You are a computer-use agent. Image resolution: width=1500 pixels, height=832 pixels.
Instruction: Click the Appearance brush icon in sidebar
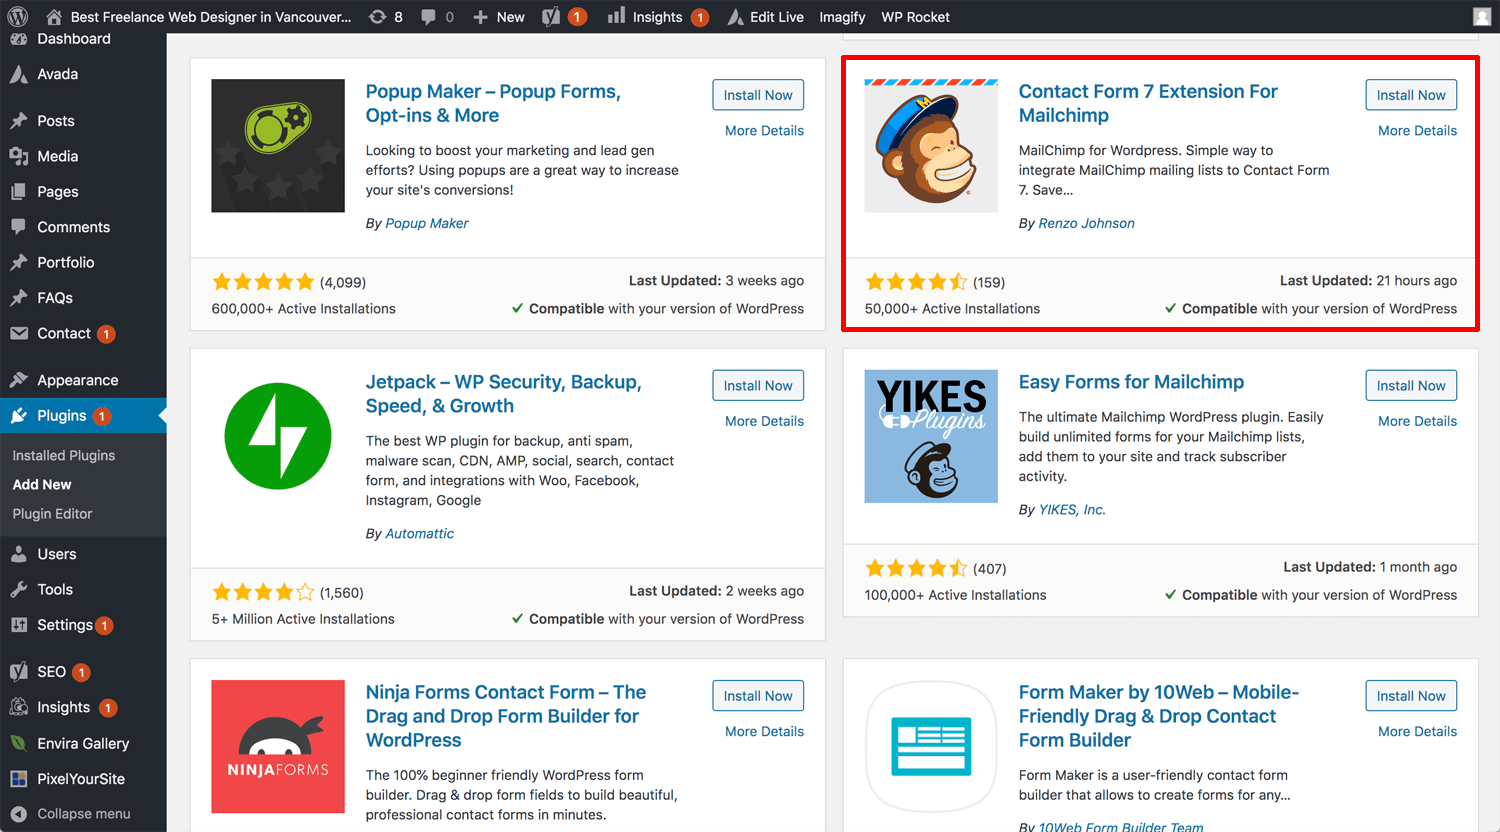(18, 380)
